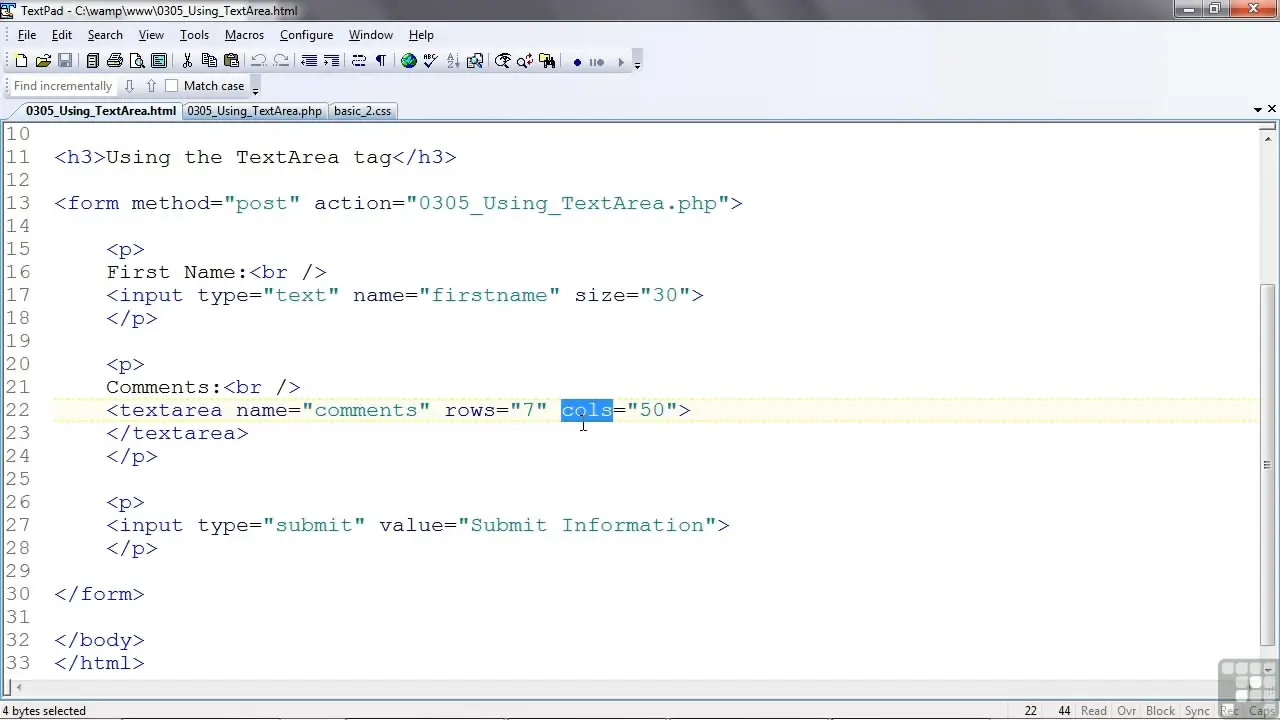Find next with the down arrow
Screen dimensions: 1280x720
click(129, 86)
